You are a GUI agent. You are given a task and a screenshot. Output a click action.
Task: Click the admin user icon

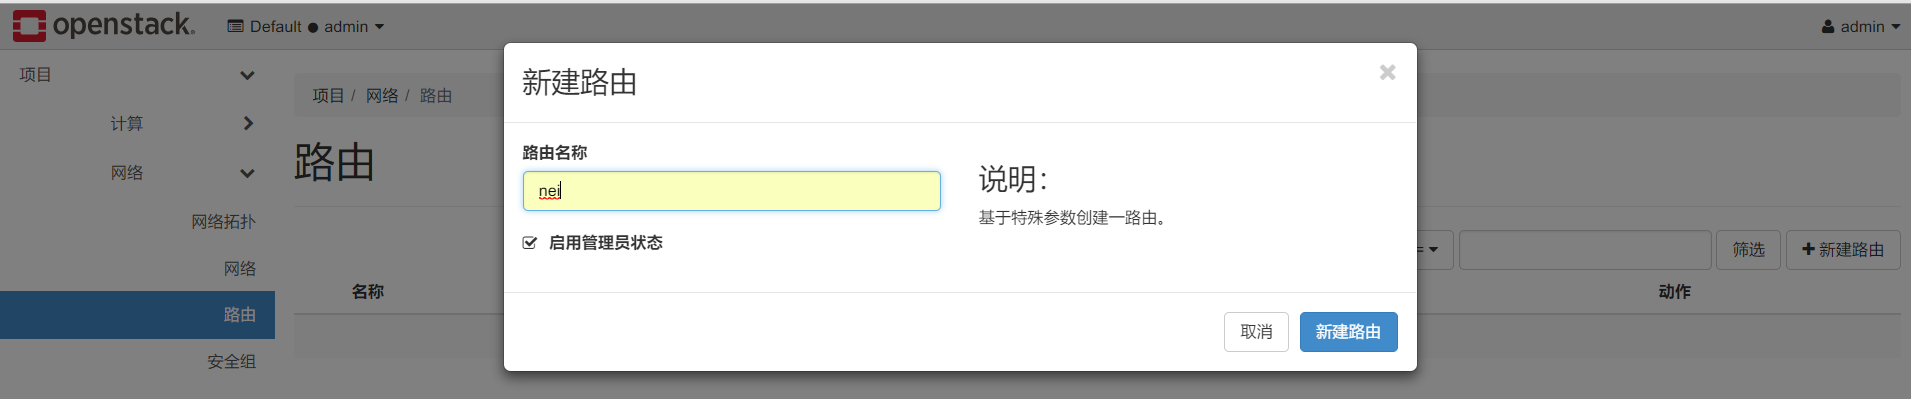click(1828, 27)
